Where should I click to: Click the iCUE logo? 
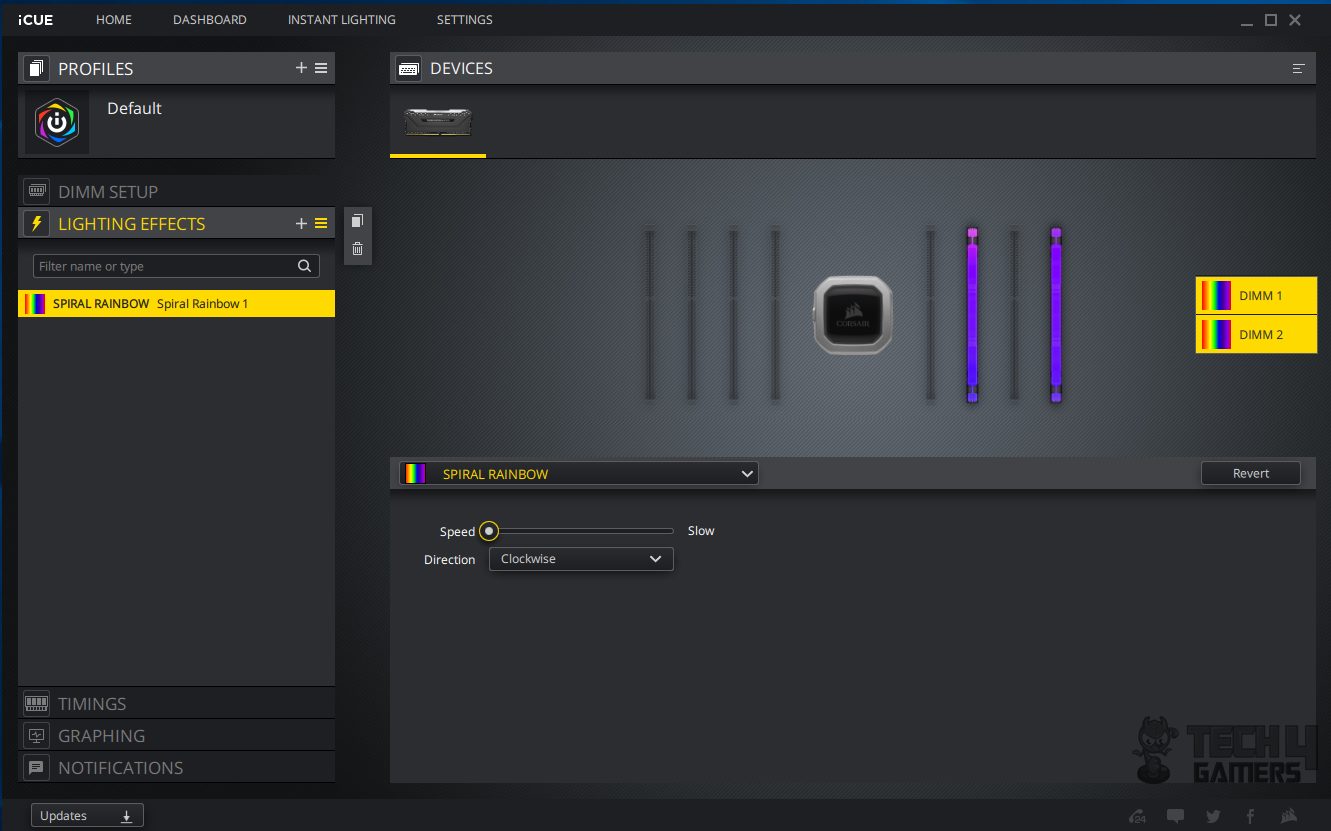(x=36, y=20)
